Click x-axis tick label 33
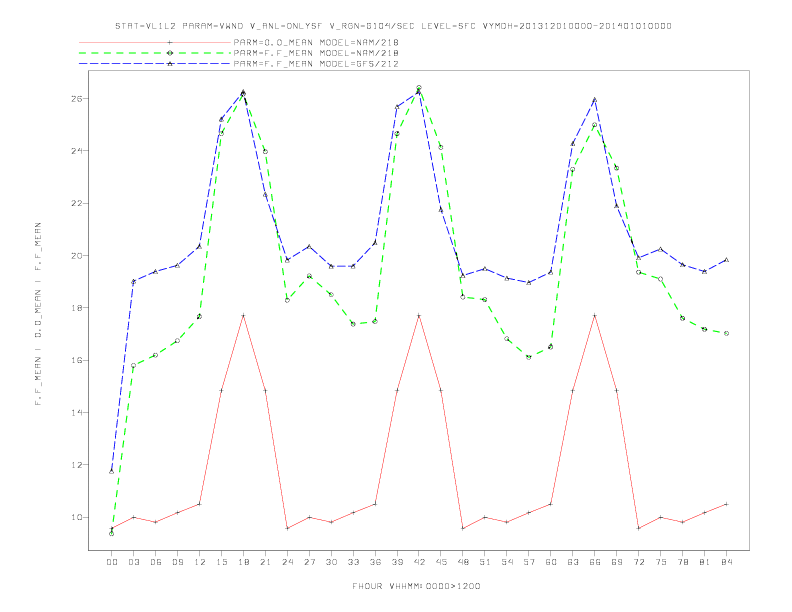 coord(353,562)
